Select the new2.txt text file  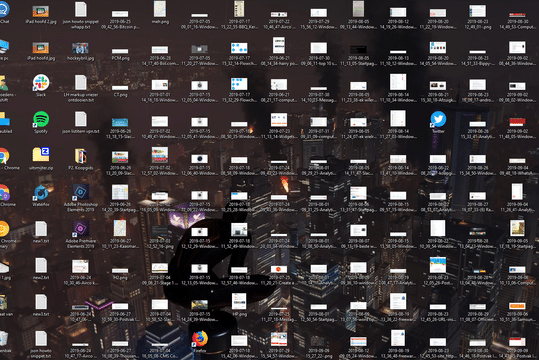point(41,268)
